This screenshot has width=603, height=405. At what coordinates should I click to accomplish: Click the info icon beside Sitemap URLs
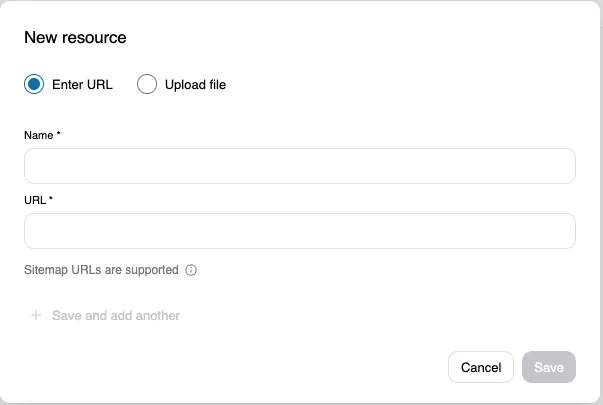point(191,270)
